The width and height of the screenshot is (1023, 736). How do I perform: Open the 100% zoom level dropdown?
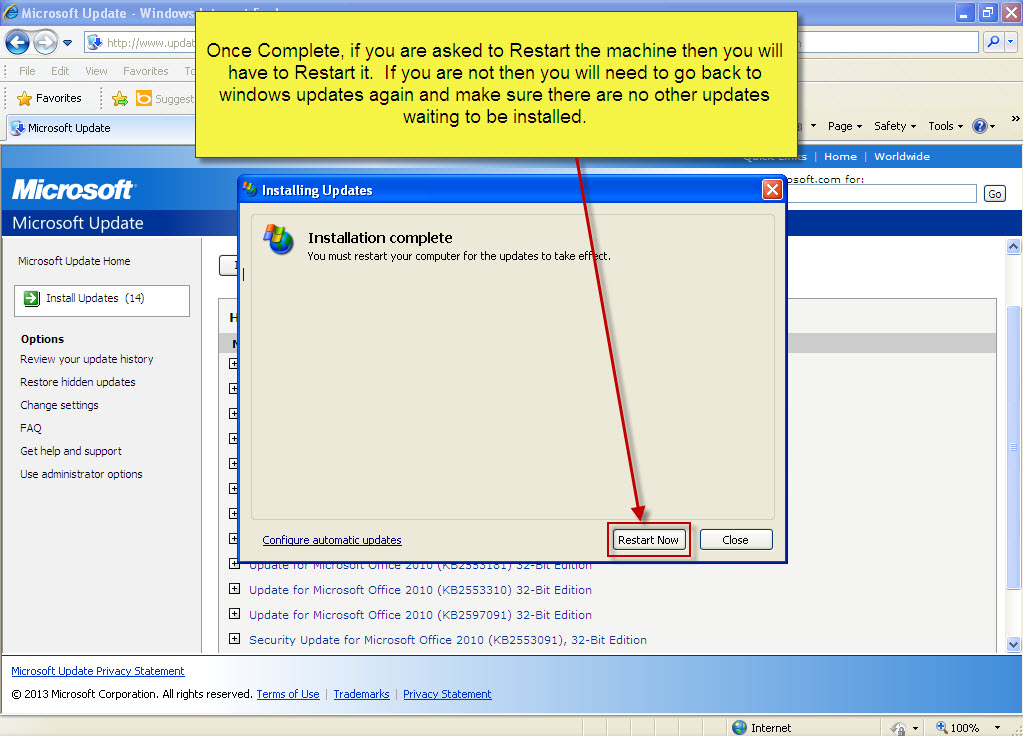point(997,728)
